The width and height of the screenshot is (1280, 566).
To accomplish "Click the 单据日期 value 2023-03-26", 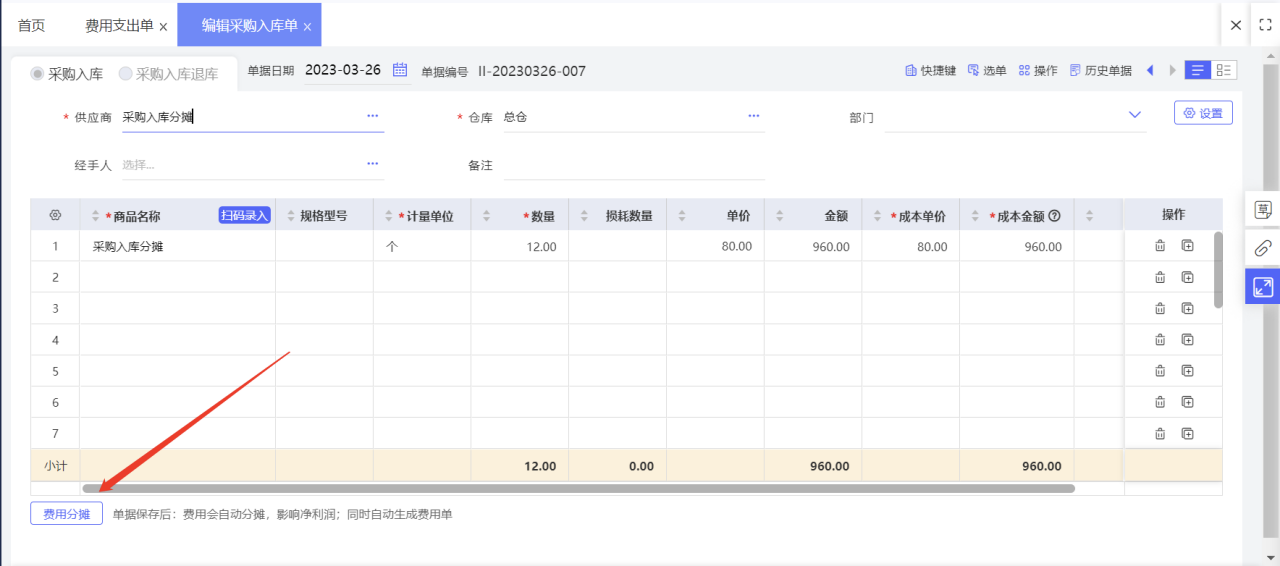I will [343, 70].
